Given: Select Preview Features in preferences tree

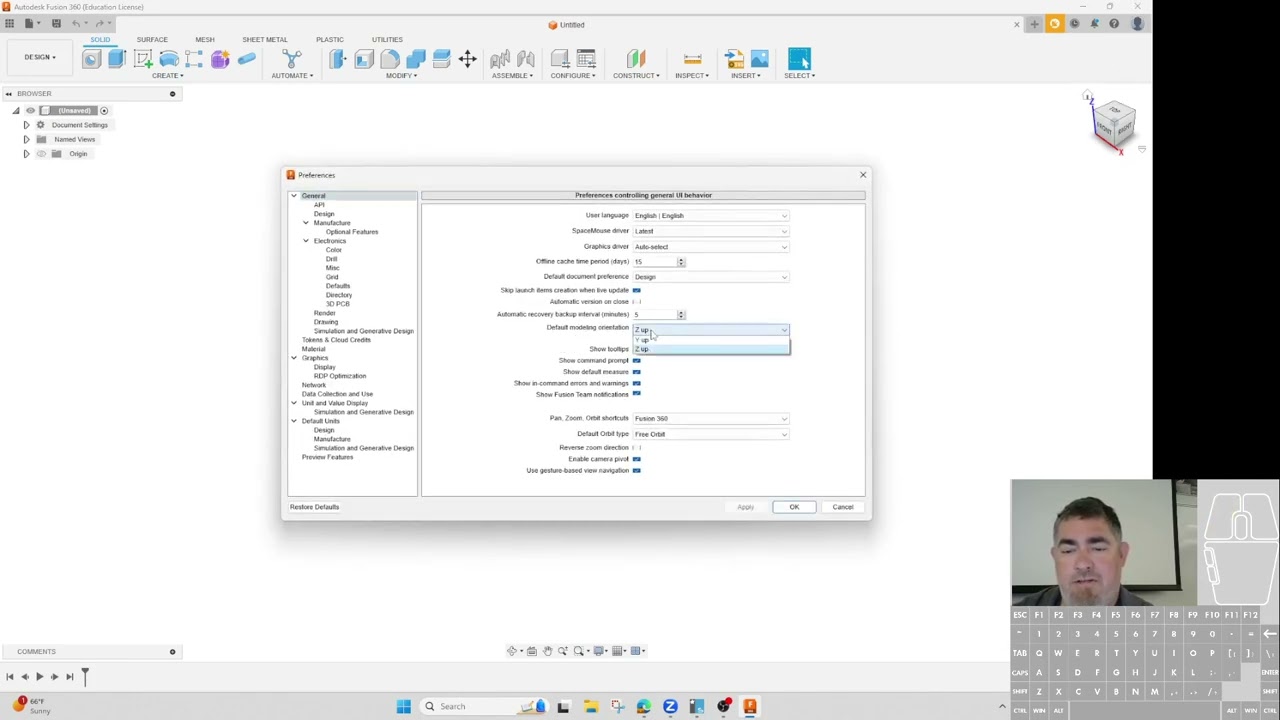Looking at the screenshot, I should [x=327, y=457].
